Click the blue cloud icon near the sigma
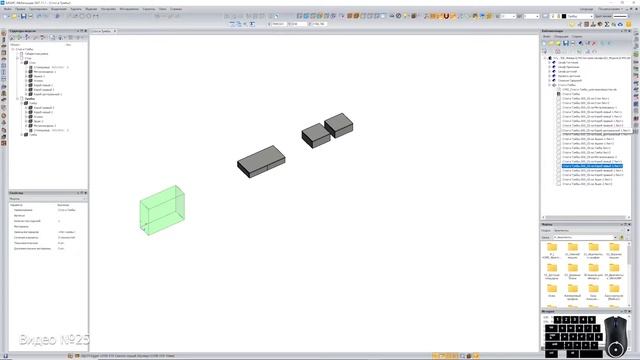The image size is (640, 360). tap(620, 24)
